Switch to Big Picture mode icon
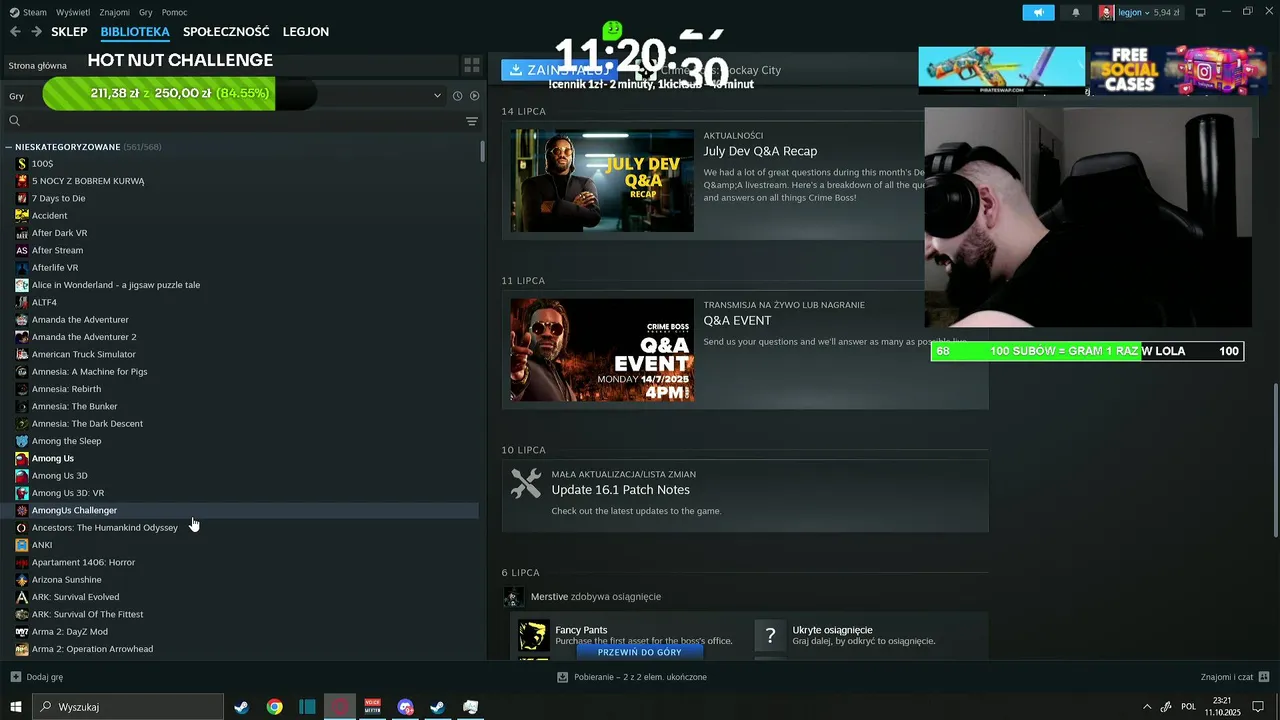Image resolution: width=1280 pixels, height=720 pixels. pyautogui.click(x=1201, y=12)
